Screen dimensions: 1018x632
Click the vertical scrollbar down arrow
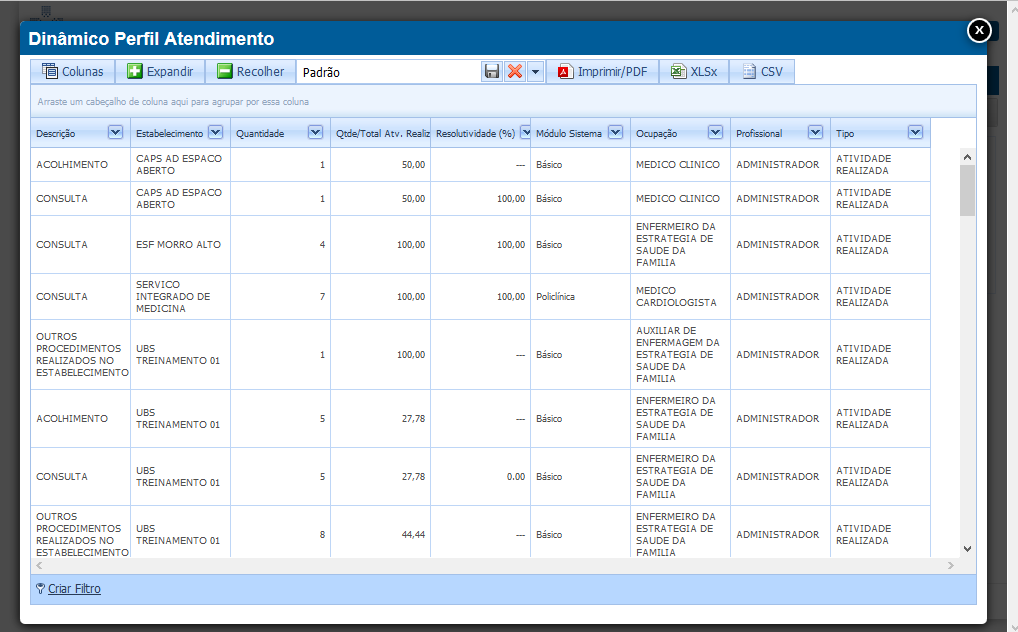point(967,549)
